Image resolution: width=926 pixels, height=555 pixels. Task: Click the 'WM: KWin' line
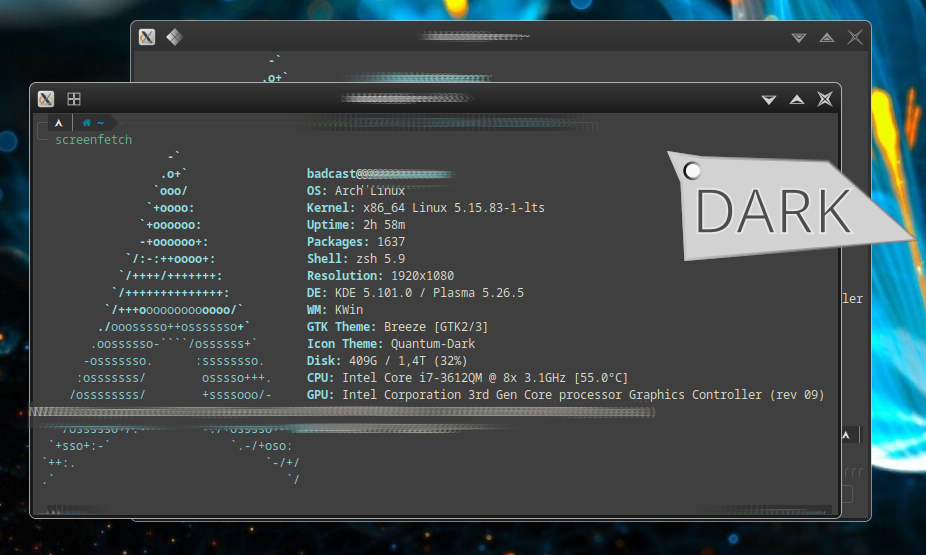(335, 310)
